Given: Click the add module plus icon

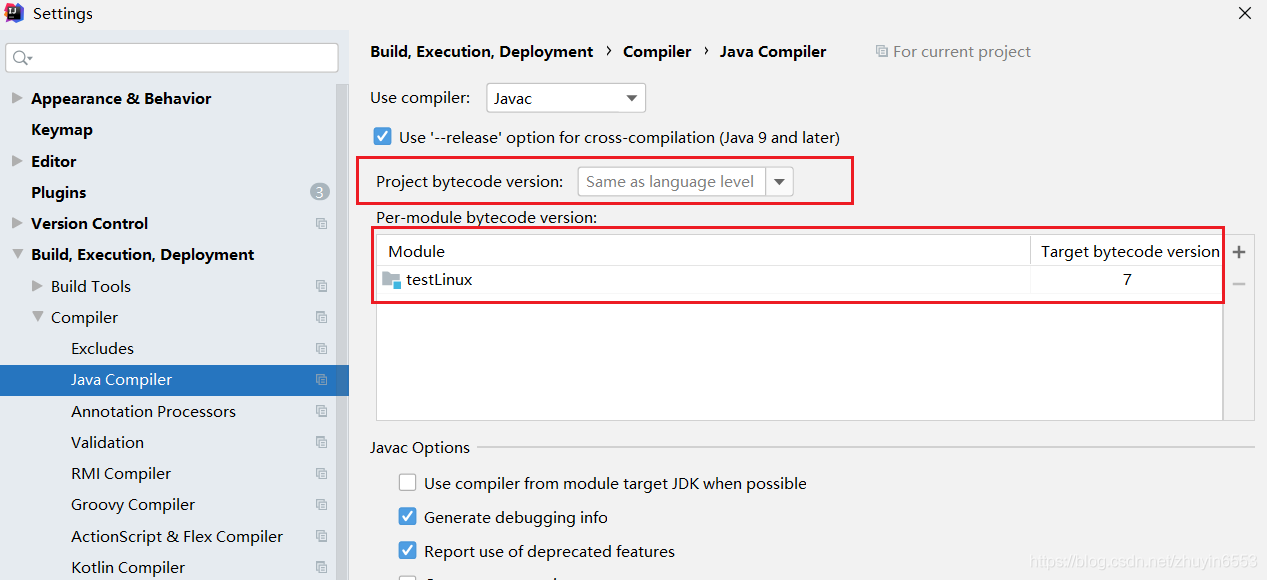Looking at the screenshot, I should pos(1239,252).
